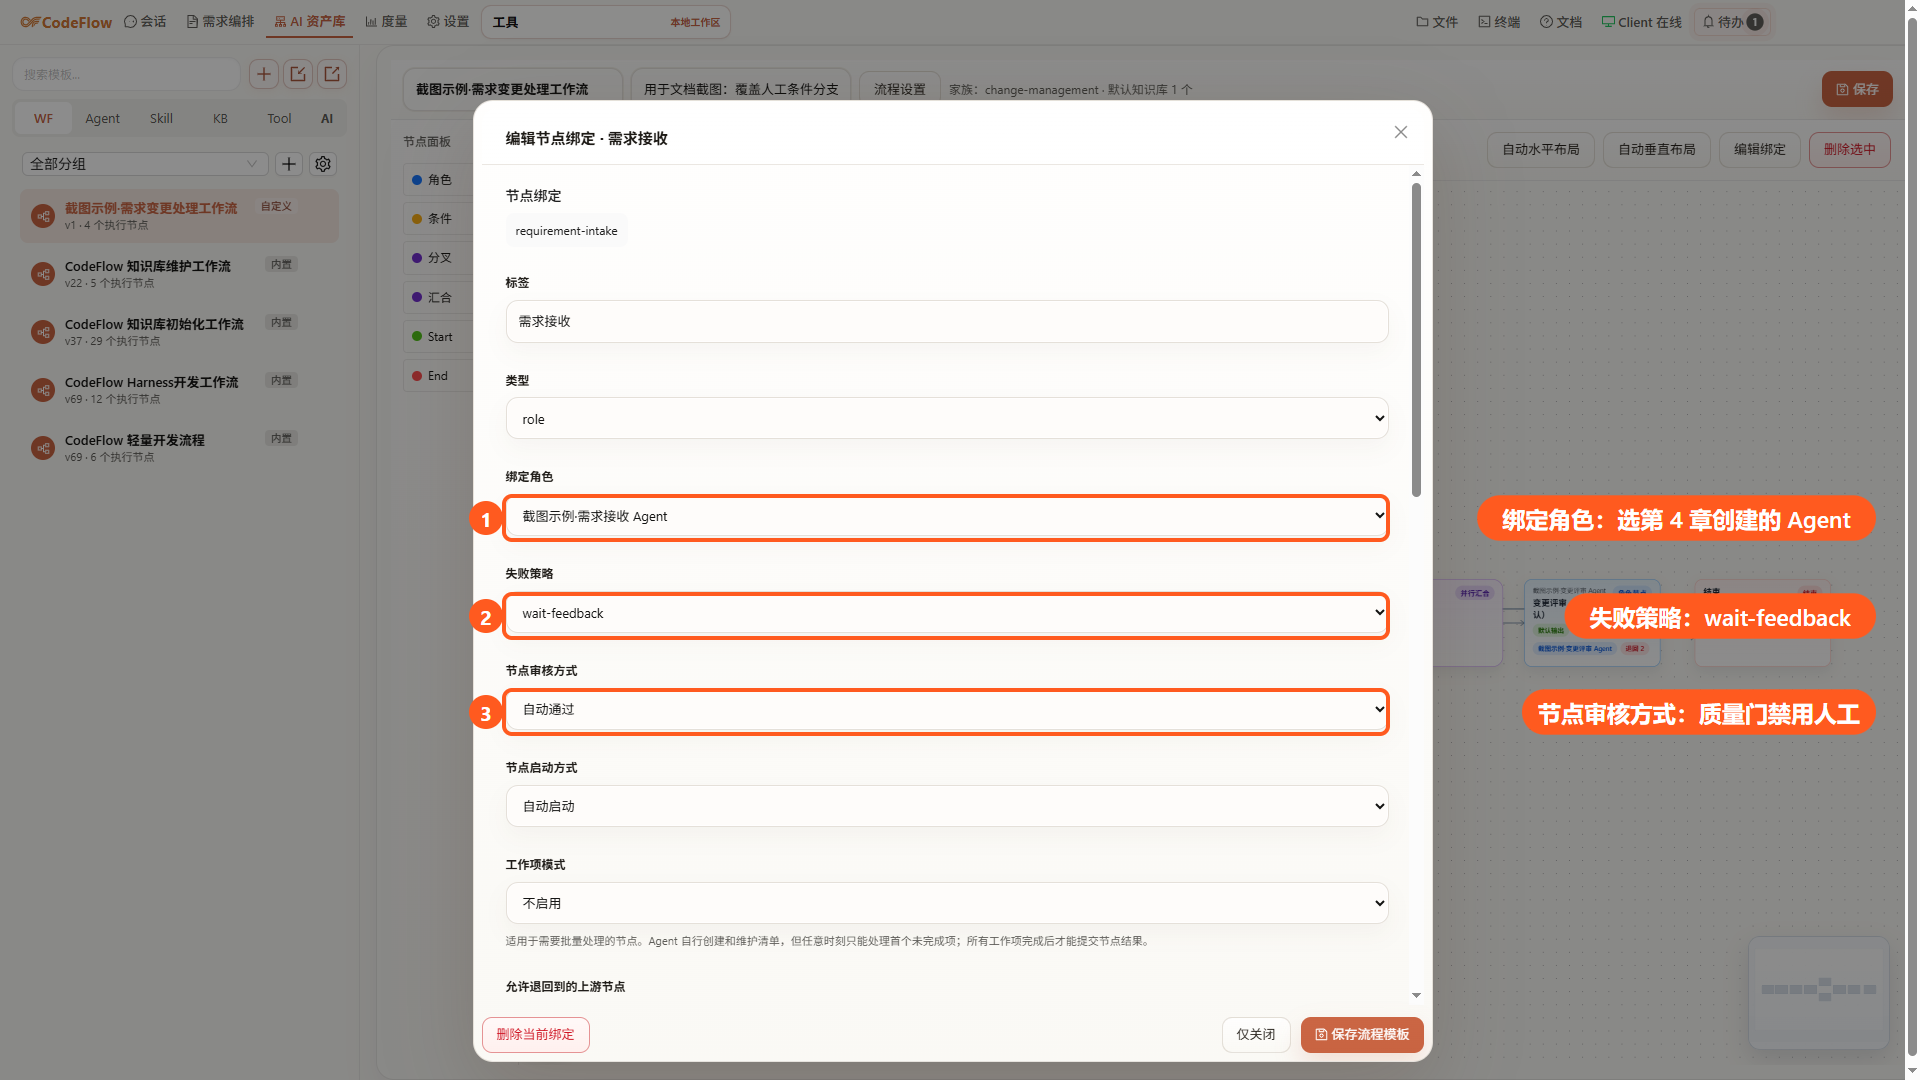The height and width of the screenshot is (1080, 1920).
Task: Open the 设置 menu item
Action: [448, 22]
